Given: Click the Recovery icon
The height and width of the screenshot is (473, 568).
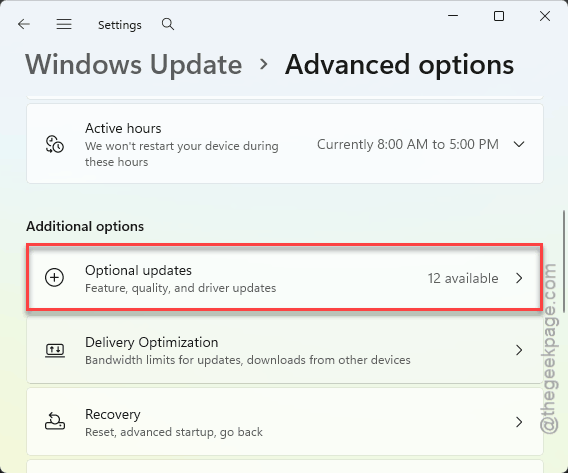Looking at the screenshot, I should [55, 421].
